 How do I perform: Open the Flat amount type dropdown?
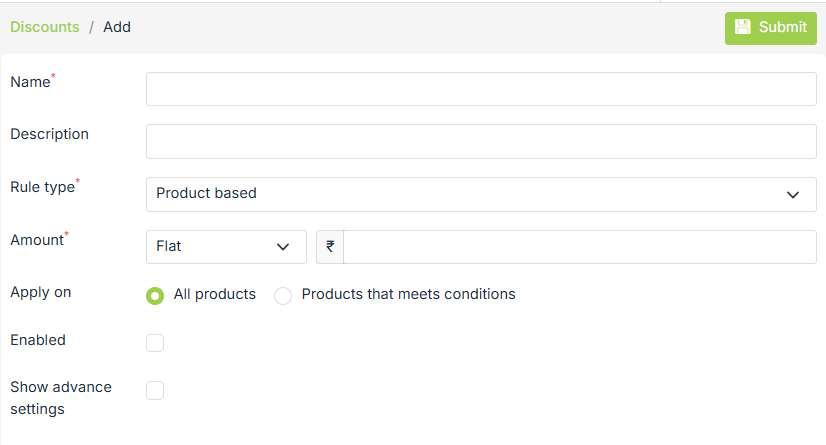point(225,247)
